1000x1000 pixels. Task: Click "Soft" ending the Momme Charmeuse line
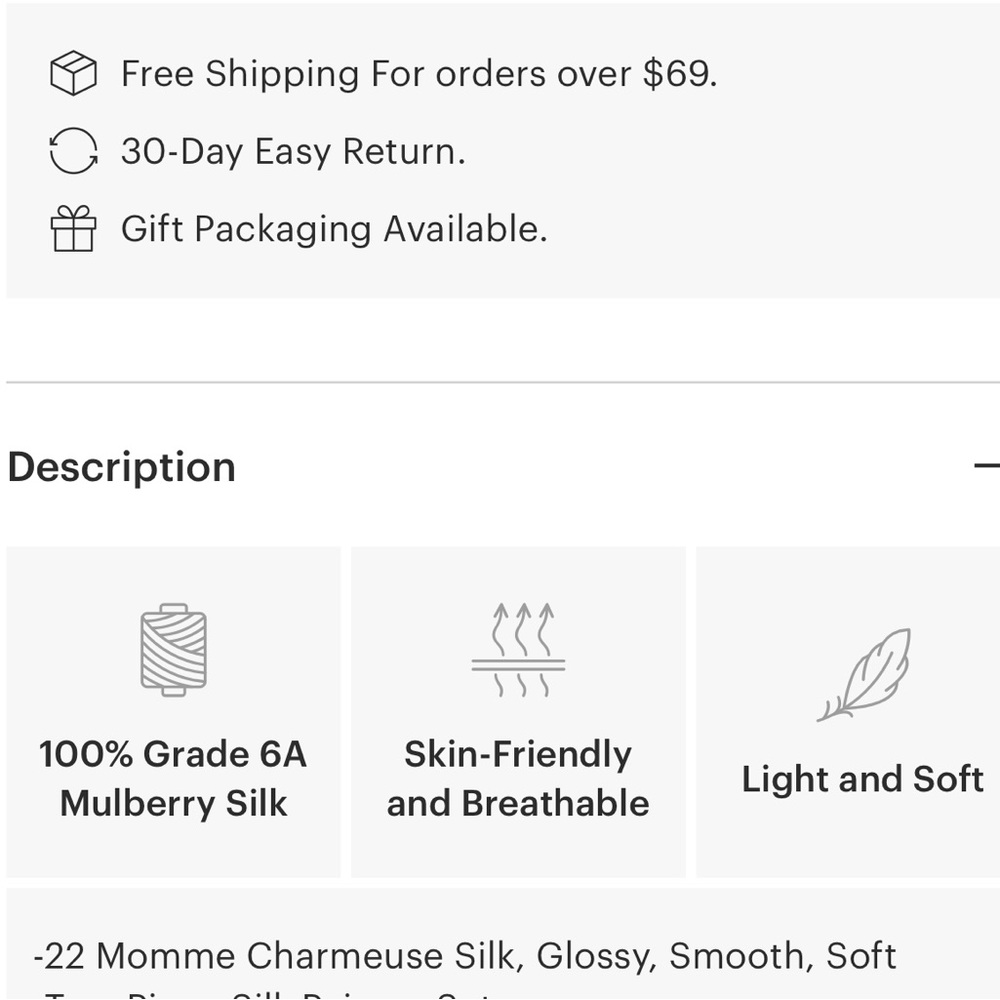click(861, 956)
